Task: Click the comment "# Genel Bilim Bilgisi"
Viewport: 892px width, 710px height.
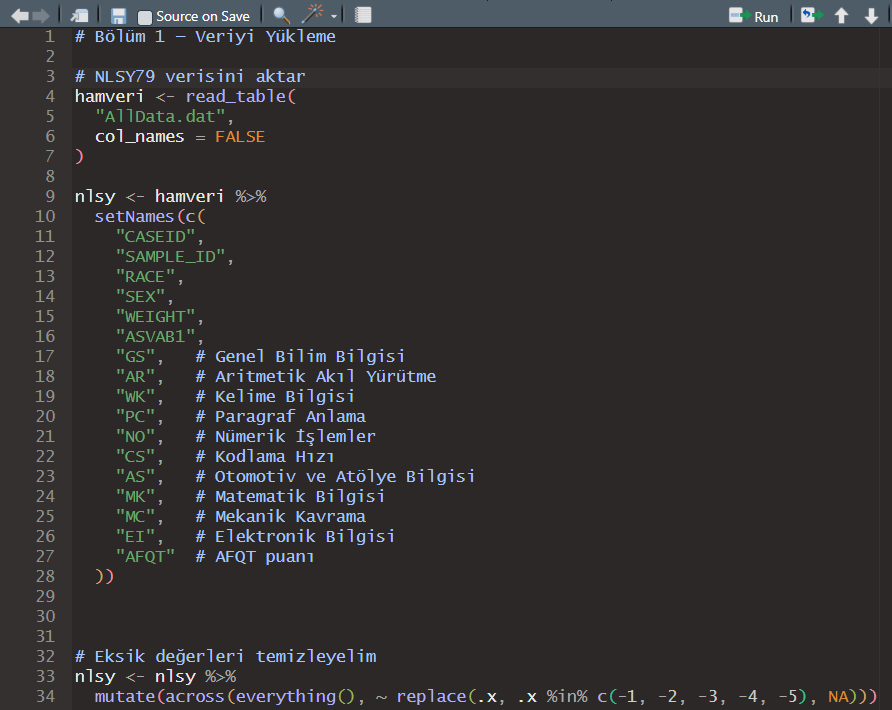Action: (300, 357)
